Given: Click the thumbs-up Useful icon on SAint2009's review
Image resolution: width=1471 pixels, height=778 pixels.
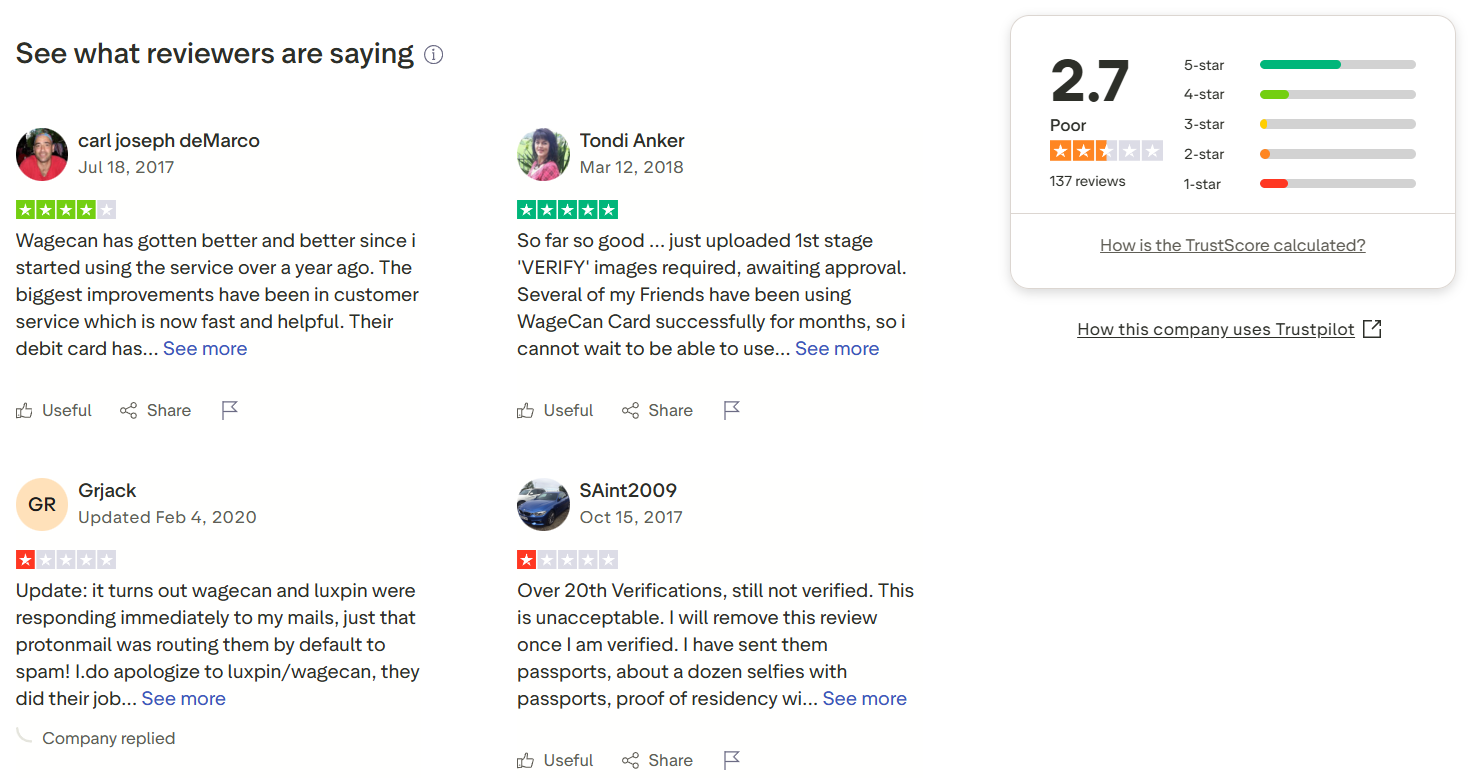Looking at the screenshot, I should pyautogui.click(x=526, y=760).
